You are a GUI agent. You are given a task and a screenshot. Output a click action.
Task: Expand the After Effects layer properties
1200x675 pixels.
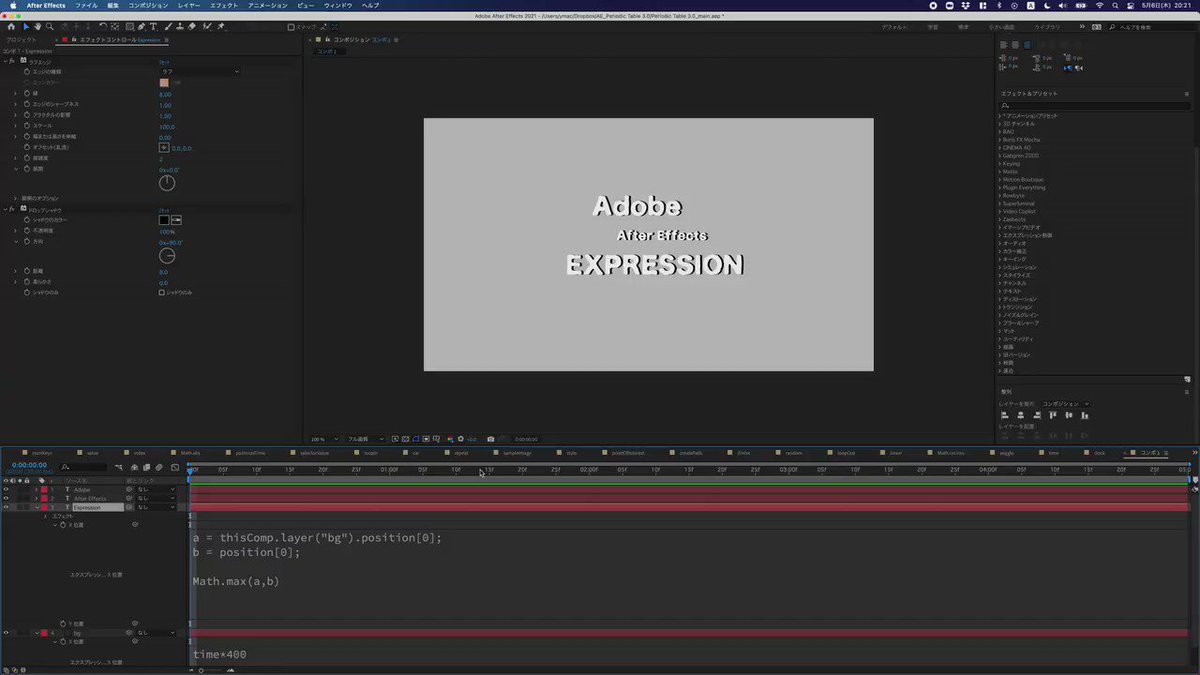[36, 498]
